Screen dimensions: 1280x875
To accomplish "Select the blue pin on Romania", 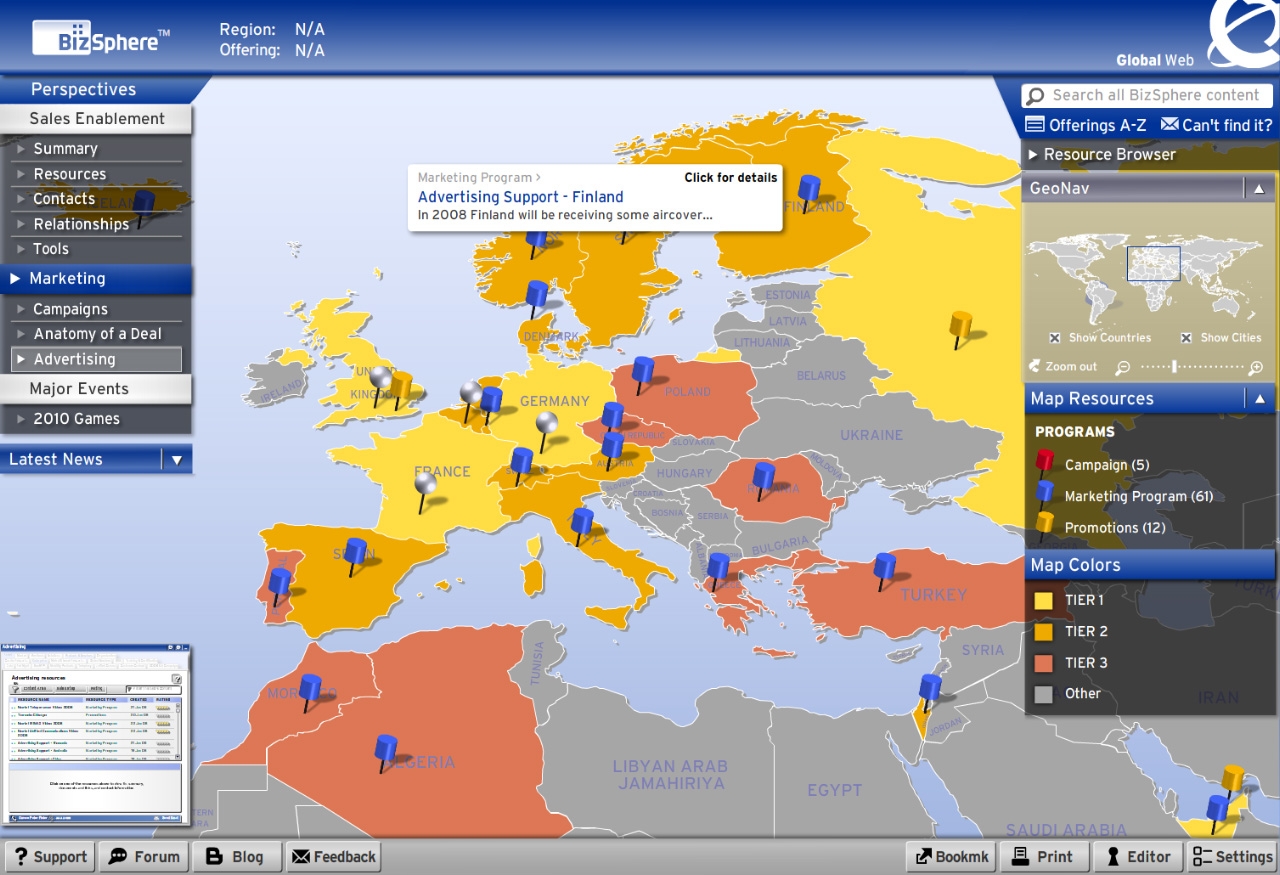I will 764,476.
